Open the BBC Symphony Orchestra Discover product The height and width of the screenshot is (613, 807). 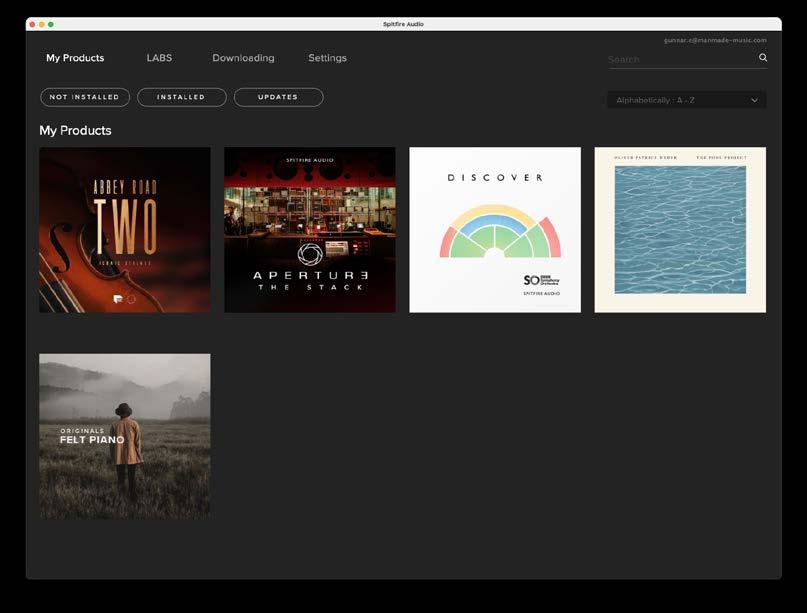pos(495,230)
